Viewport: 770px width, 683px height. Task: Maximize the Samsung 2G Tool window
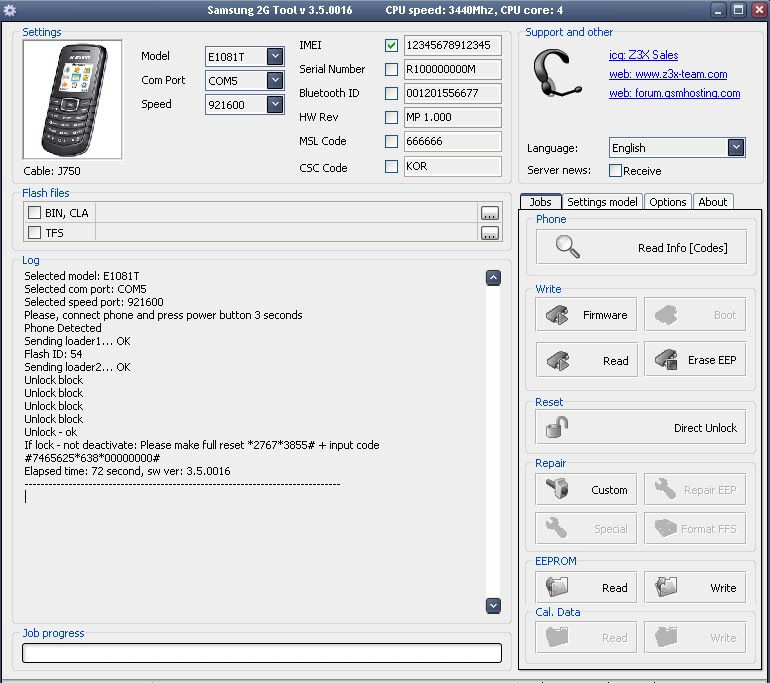[x=738, y=10]
